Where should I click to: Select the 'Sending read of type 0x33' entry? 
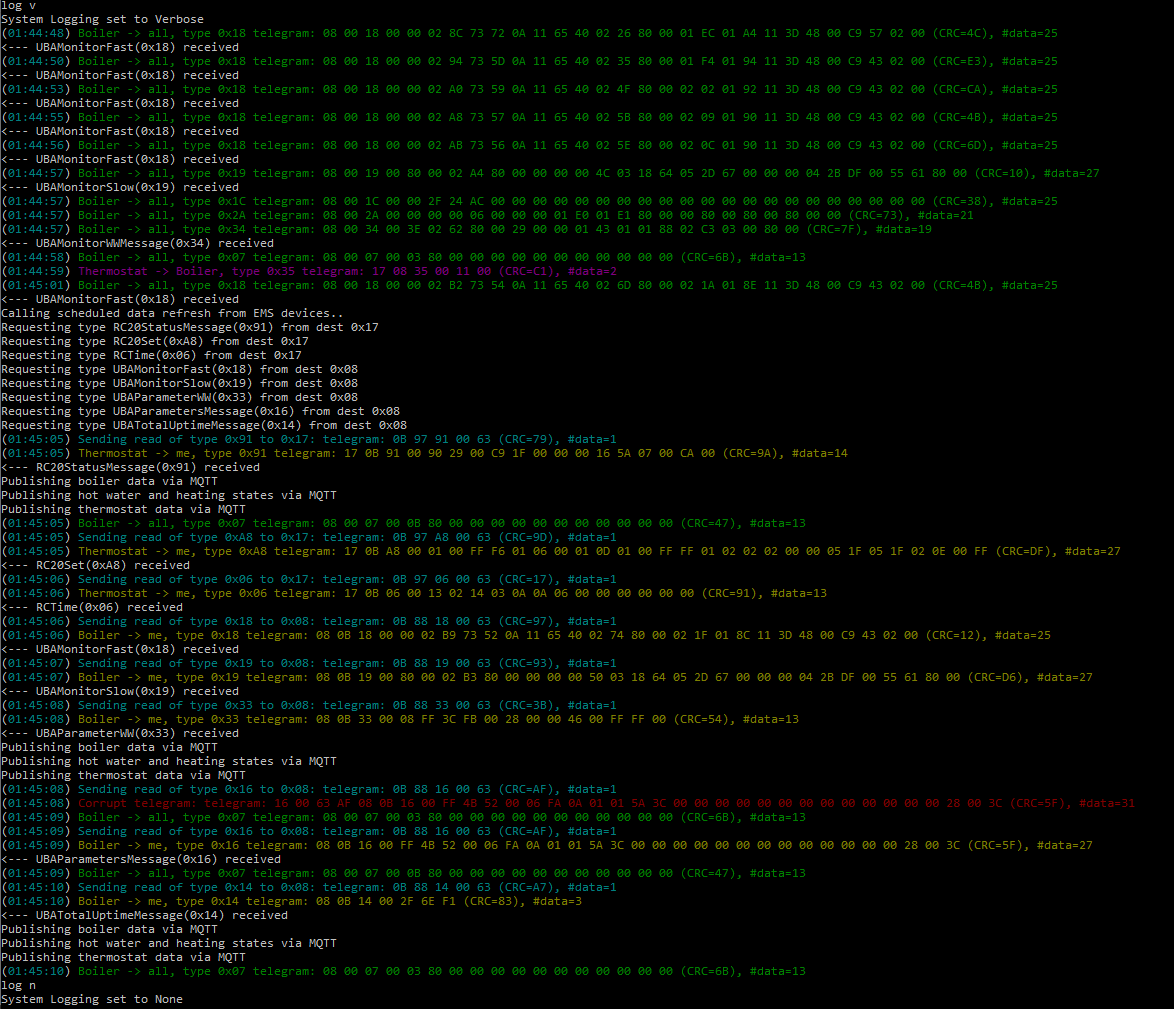coord(180,705)
